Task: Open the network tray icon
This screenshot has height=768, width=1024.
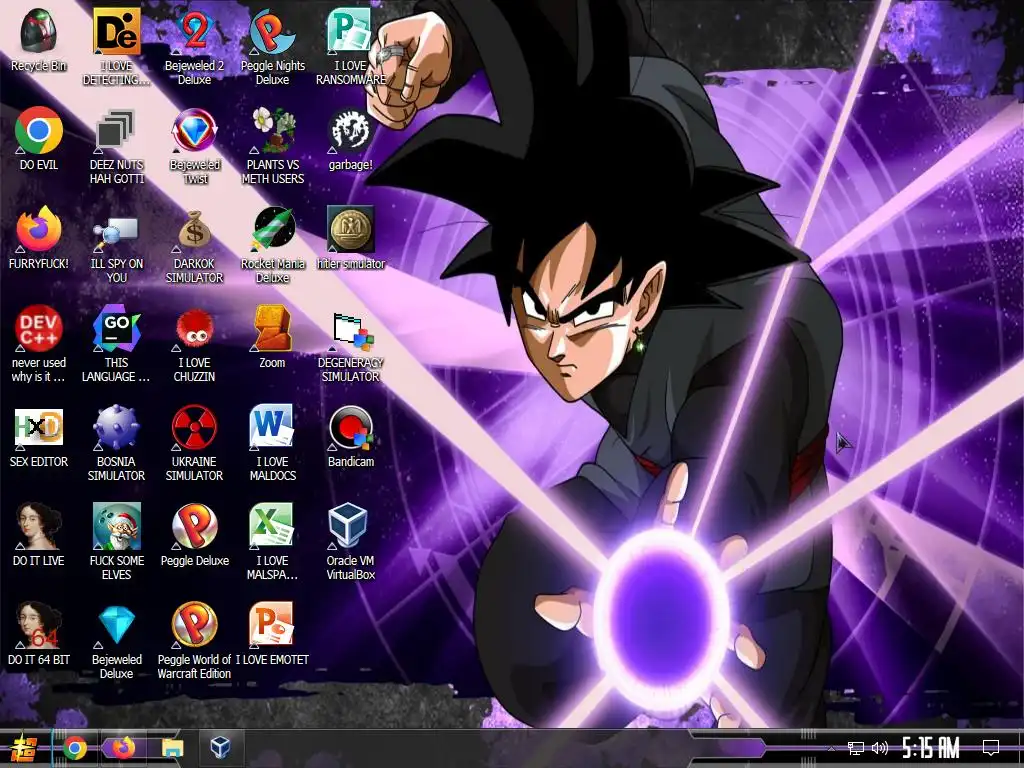Action: click(x=855, y=748)
